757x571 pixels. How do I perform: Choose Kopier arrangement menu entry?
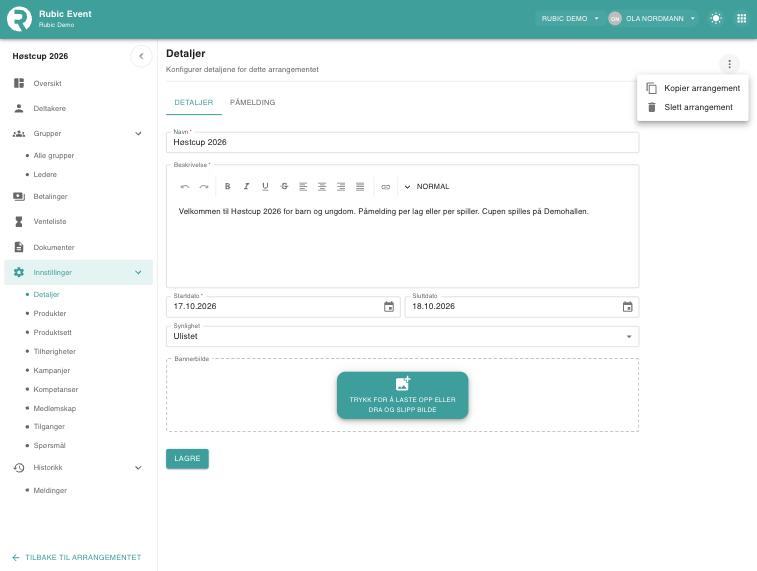tap(693, 88)
